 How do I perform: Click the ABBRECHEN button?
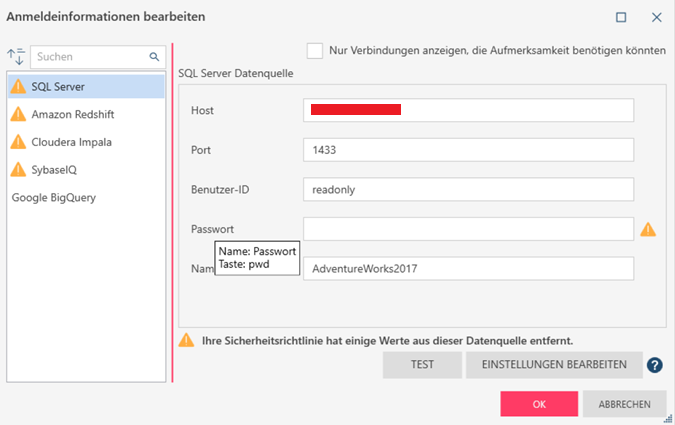pyautogui.click(x=625, y=404)
